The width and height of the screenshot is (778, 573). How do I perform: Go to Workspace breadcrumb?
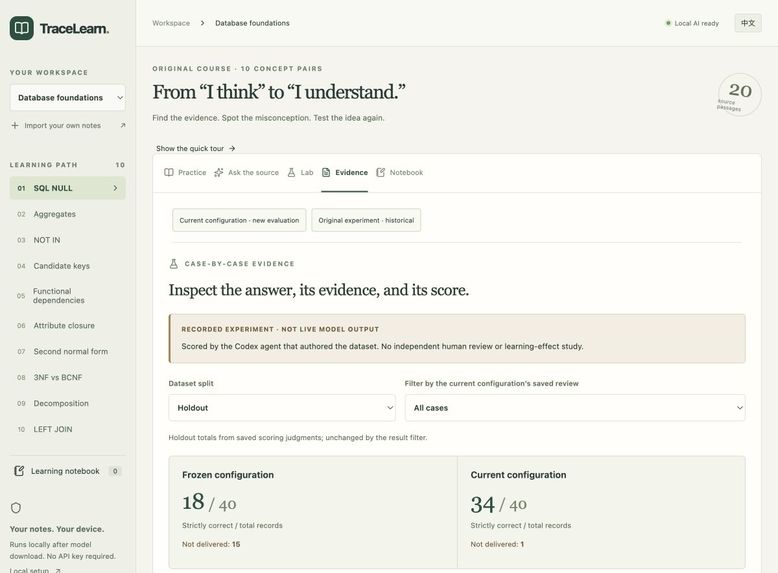tap(171, 23)
